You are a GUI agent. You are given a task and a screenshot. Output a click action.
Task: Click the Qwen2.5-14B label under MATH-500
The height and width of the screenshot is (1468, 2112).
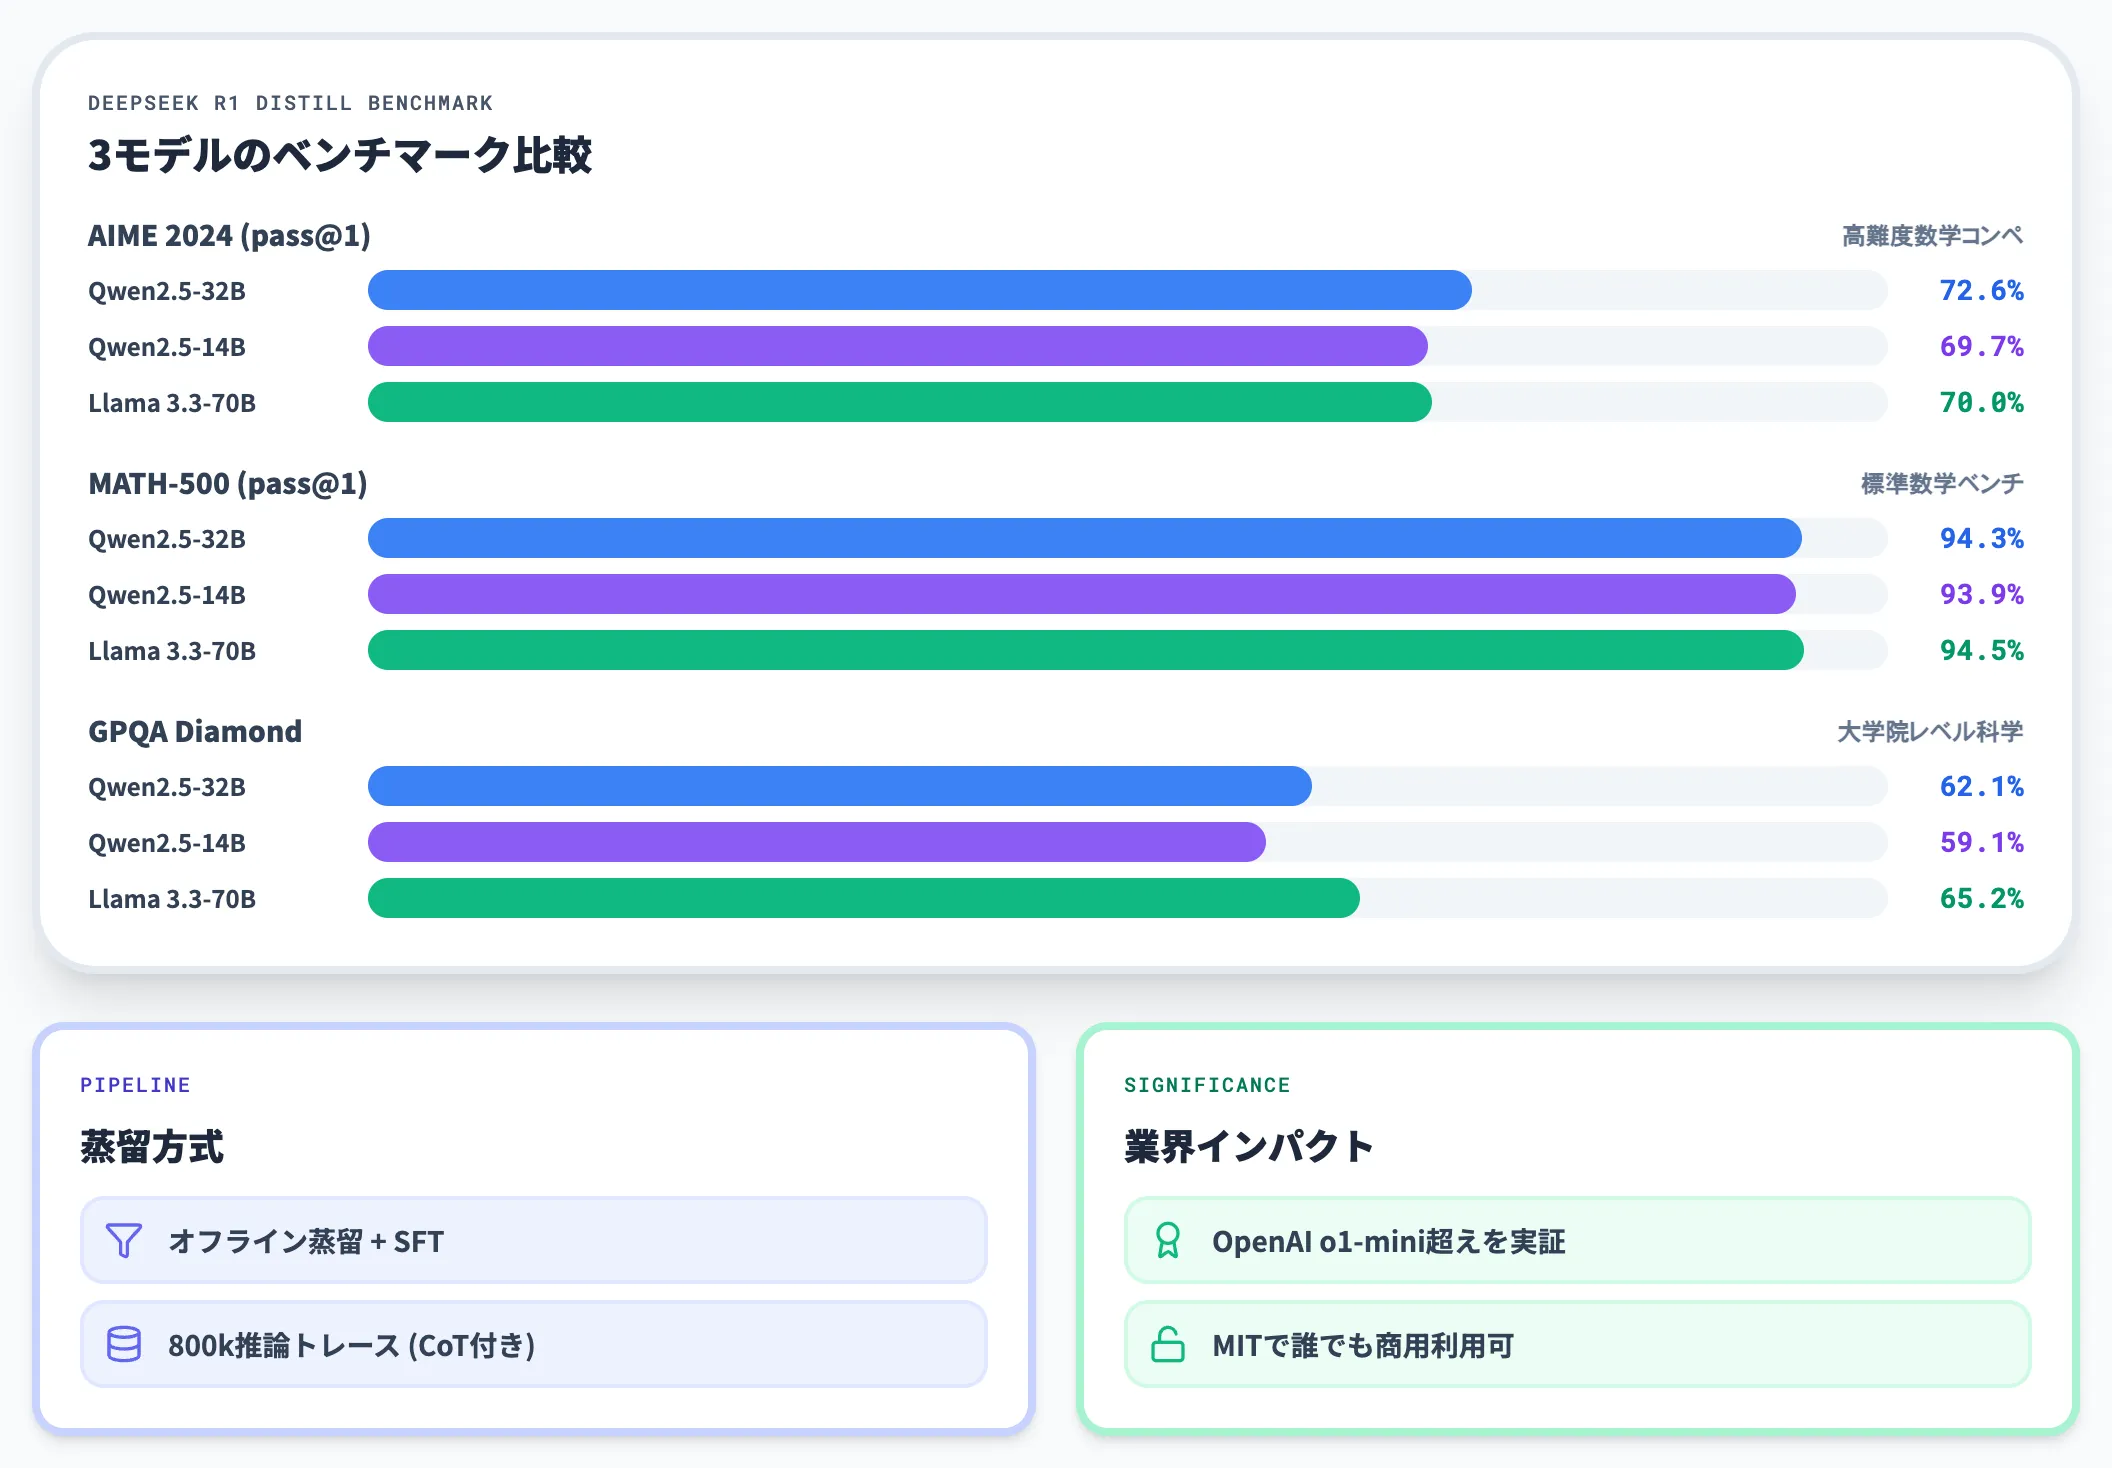[x=167, y=595]
